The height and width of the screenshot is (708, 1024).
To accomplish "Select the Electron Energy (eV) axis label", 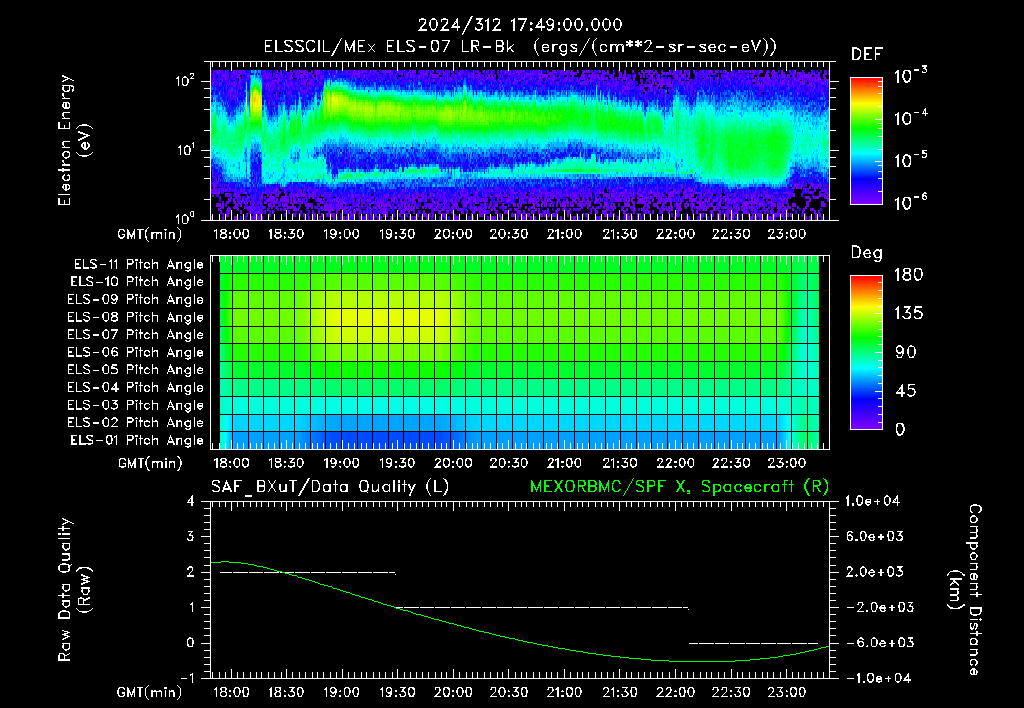I will tap(74, 140).
